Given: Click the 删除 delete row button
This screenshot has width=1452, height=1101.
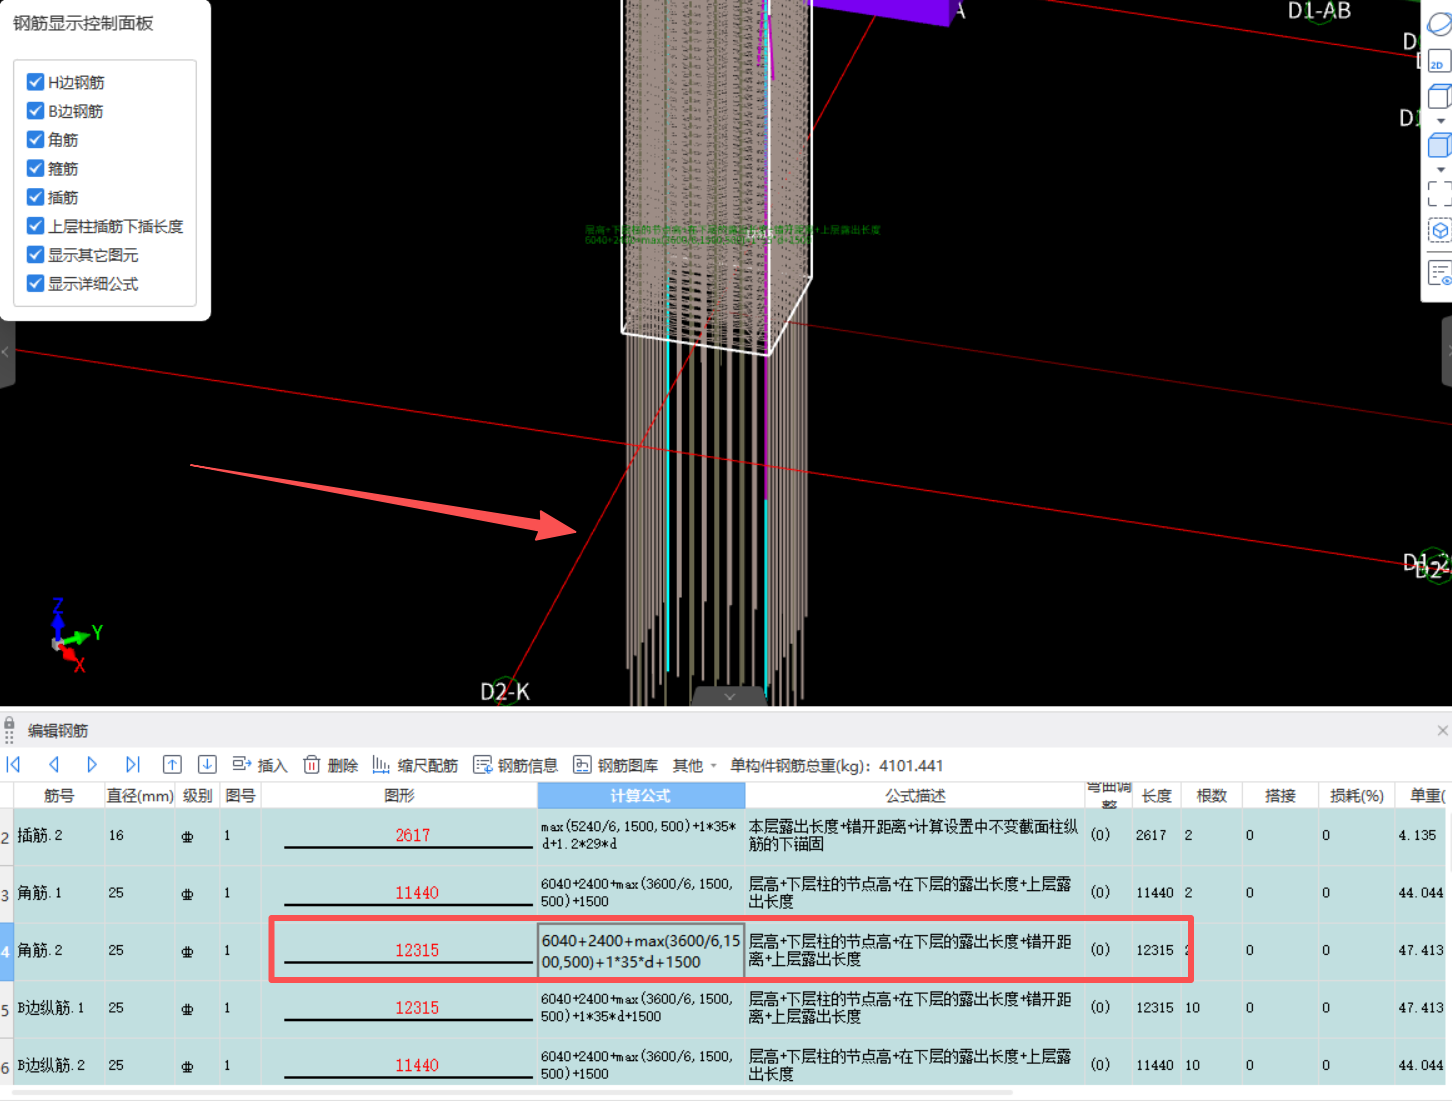Looking at the screenshot, I should pyautogui.click(x=331, y=765).
